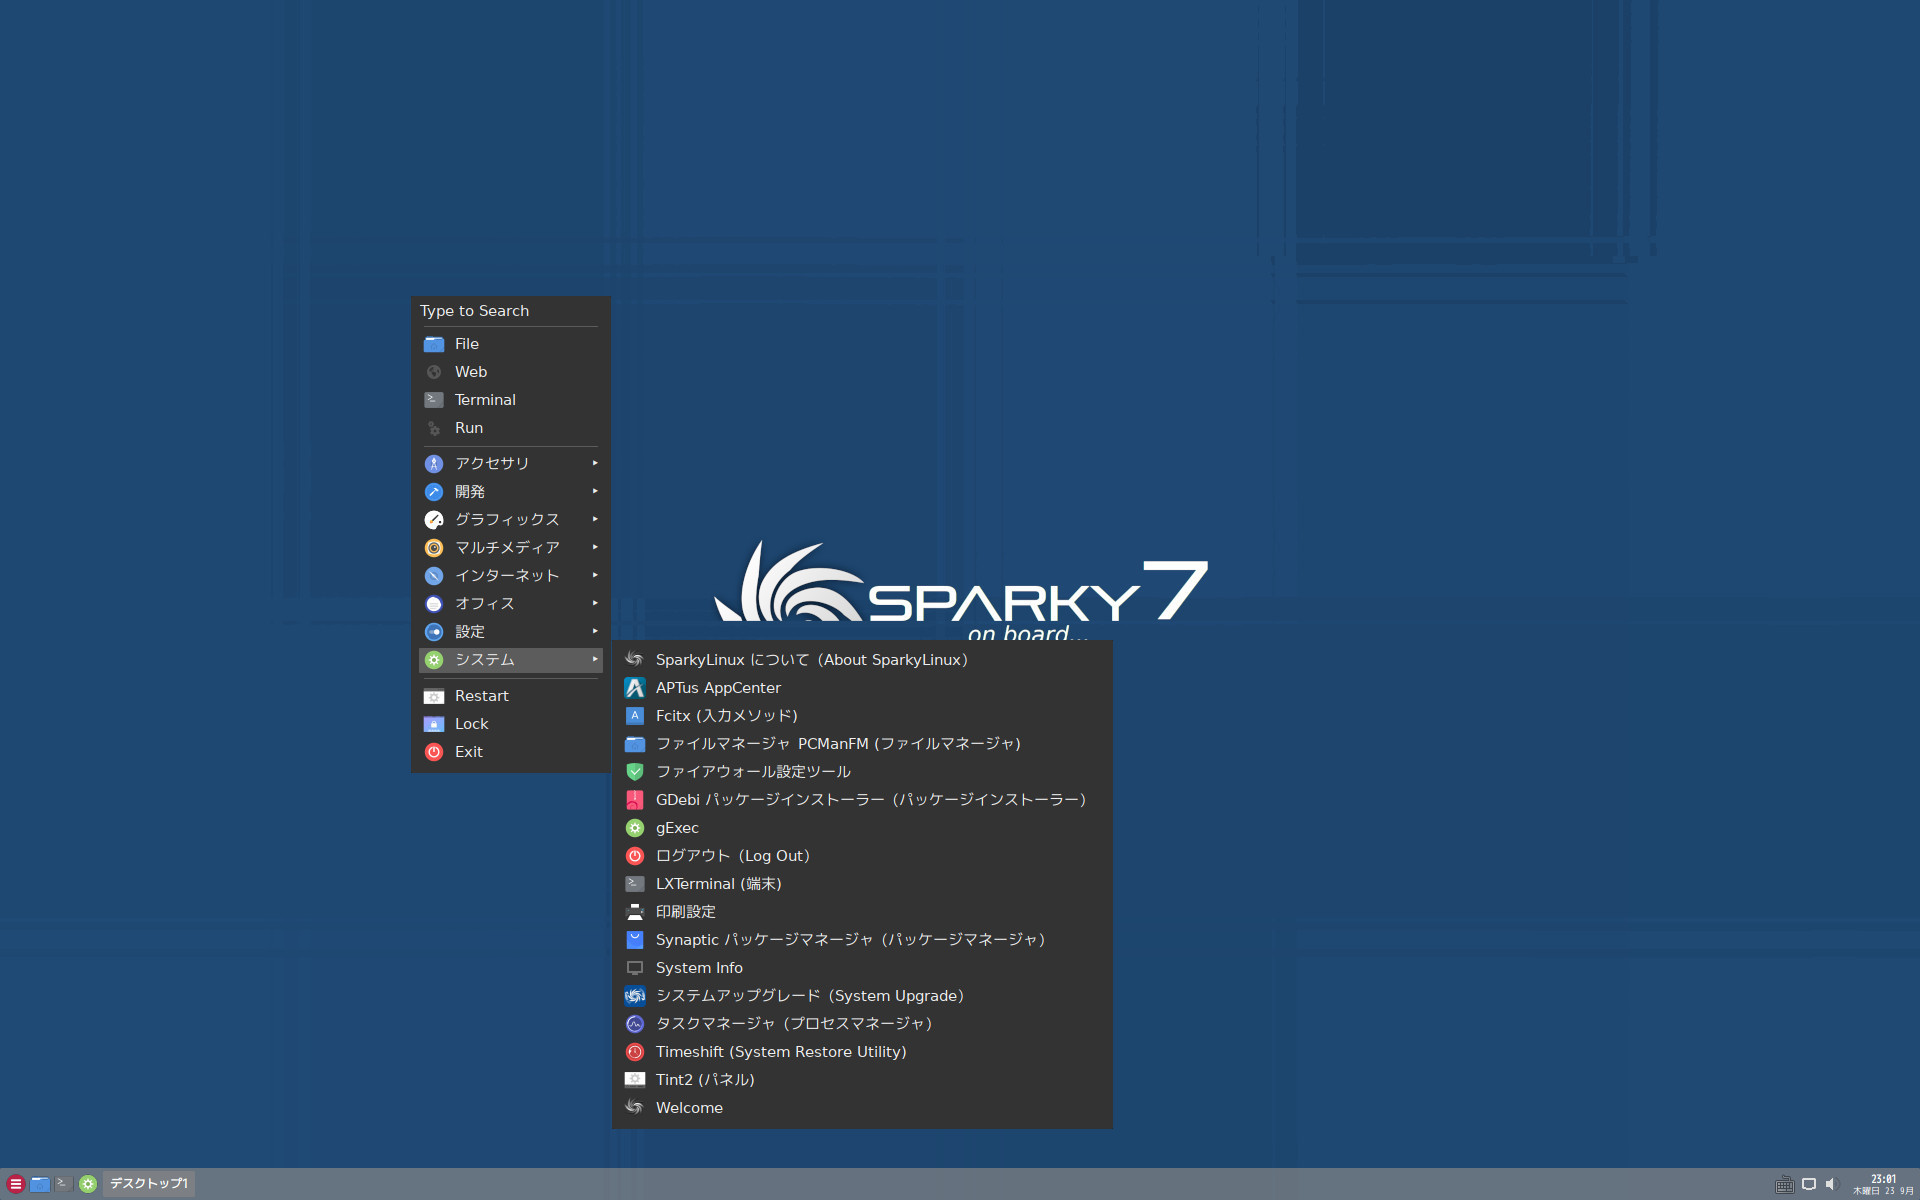This screenshot has height=1200, width=1920.
Task: Click the タスクマネージャ icon
Action: point(635,1024)
